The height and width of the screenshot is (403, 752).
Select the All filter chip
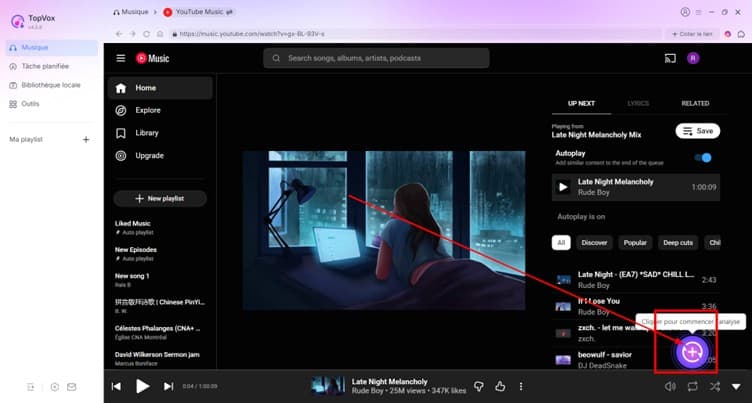(x=561, y=243)
